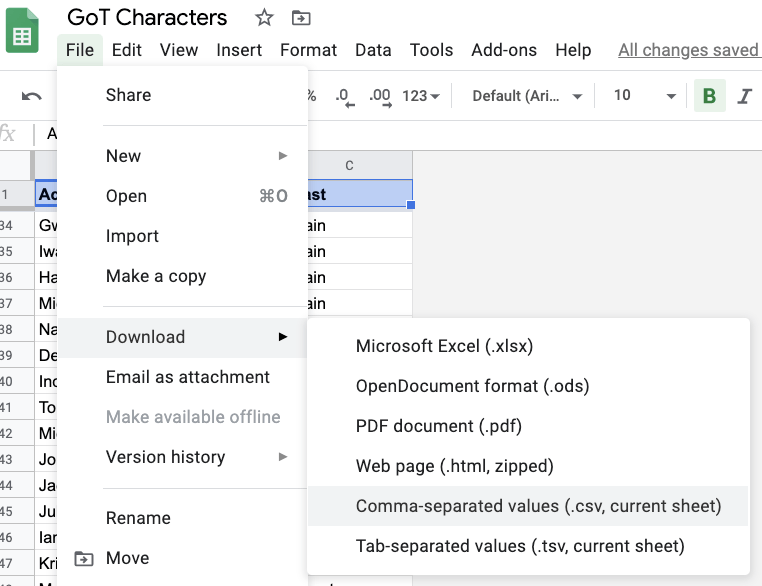Select row 1 header
This screenshot has height=586, width=762.
coord(17,194)
